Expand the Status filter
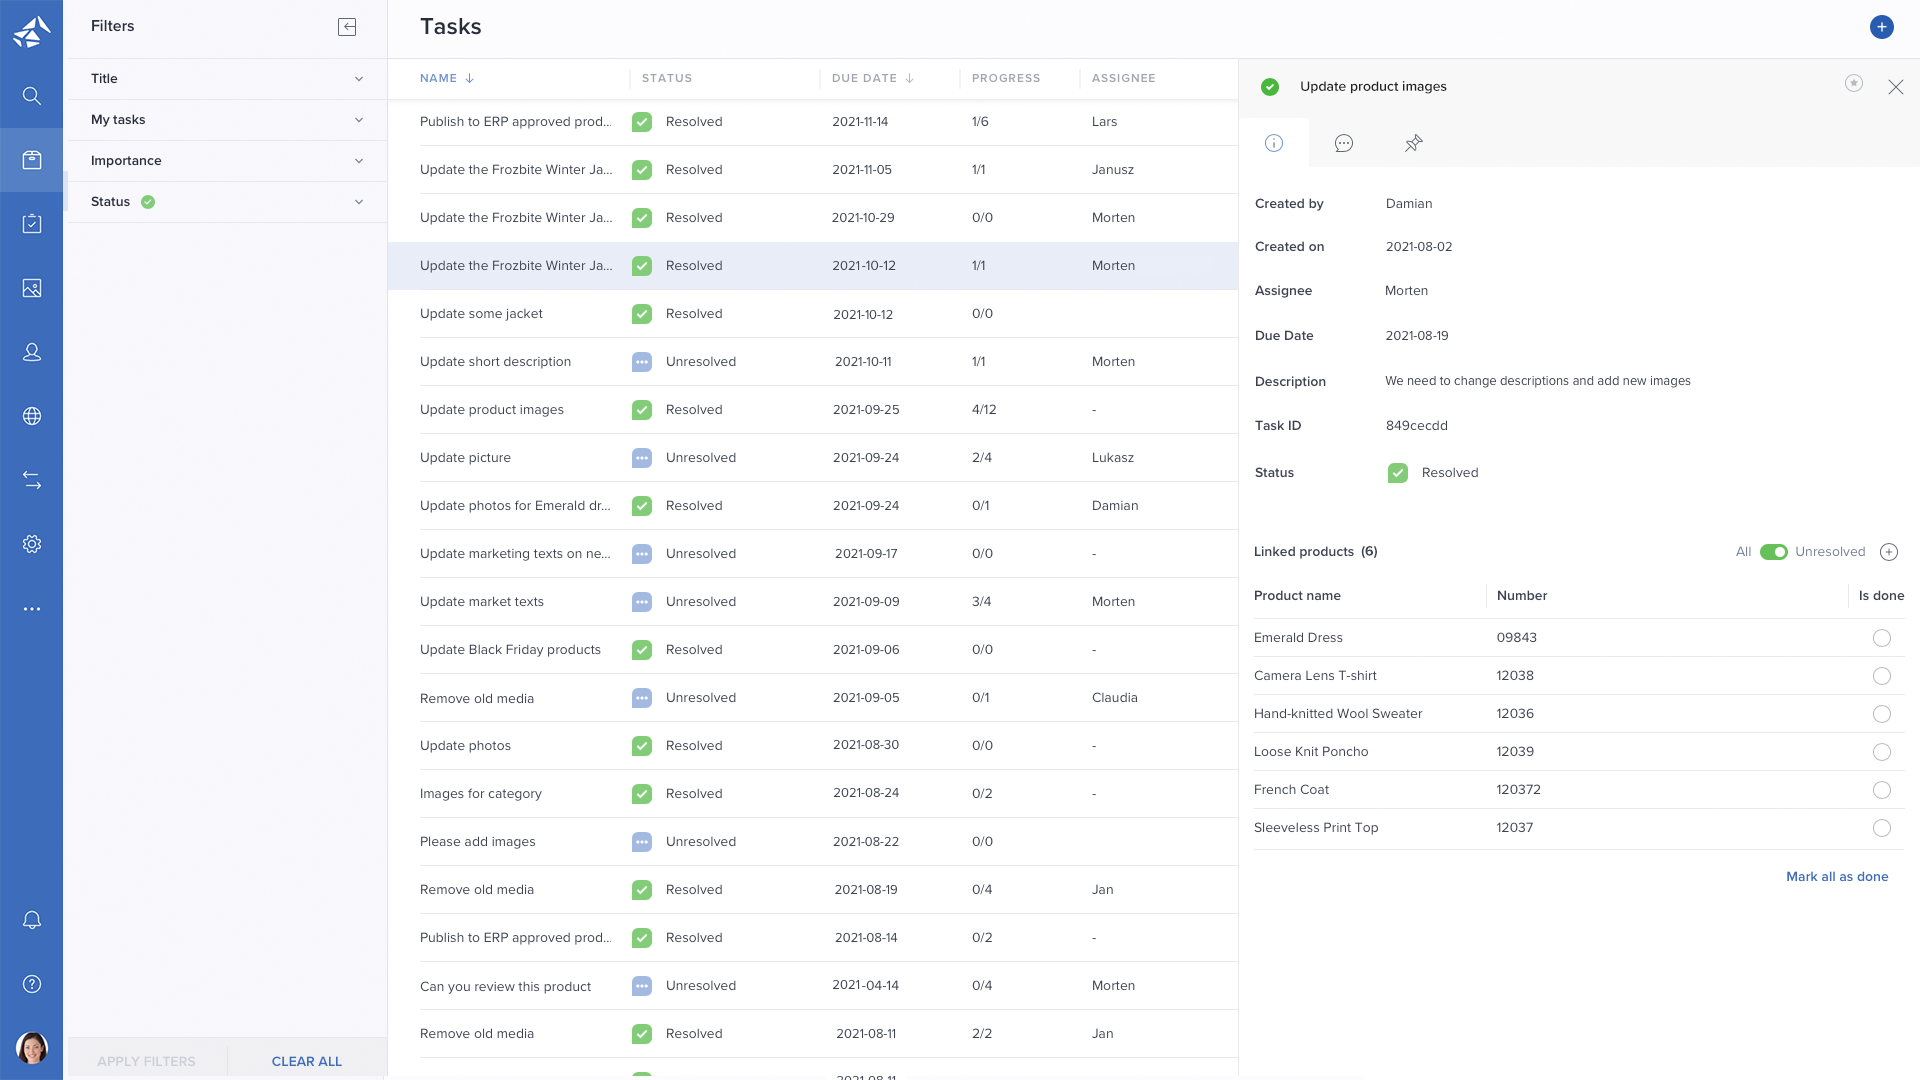The width and height of the screenshot is (1920, 1080). click(227, 202)
